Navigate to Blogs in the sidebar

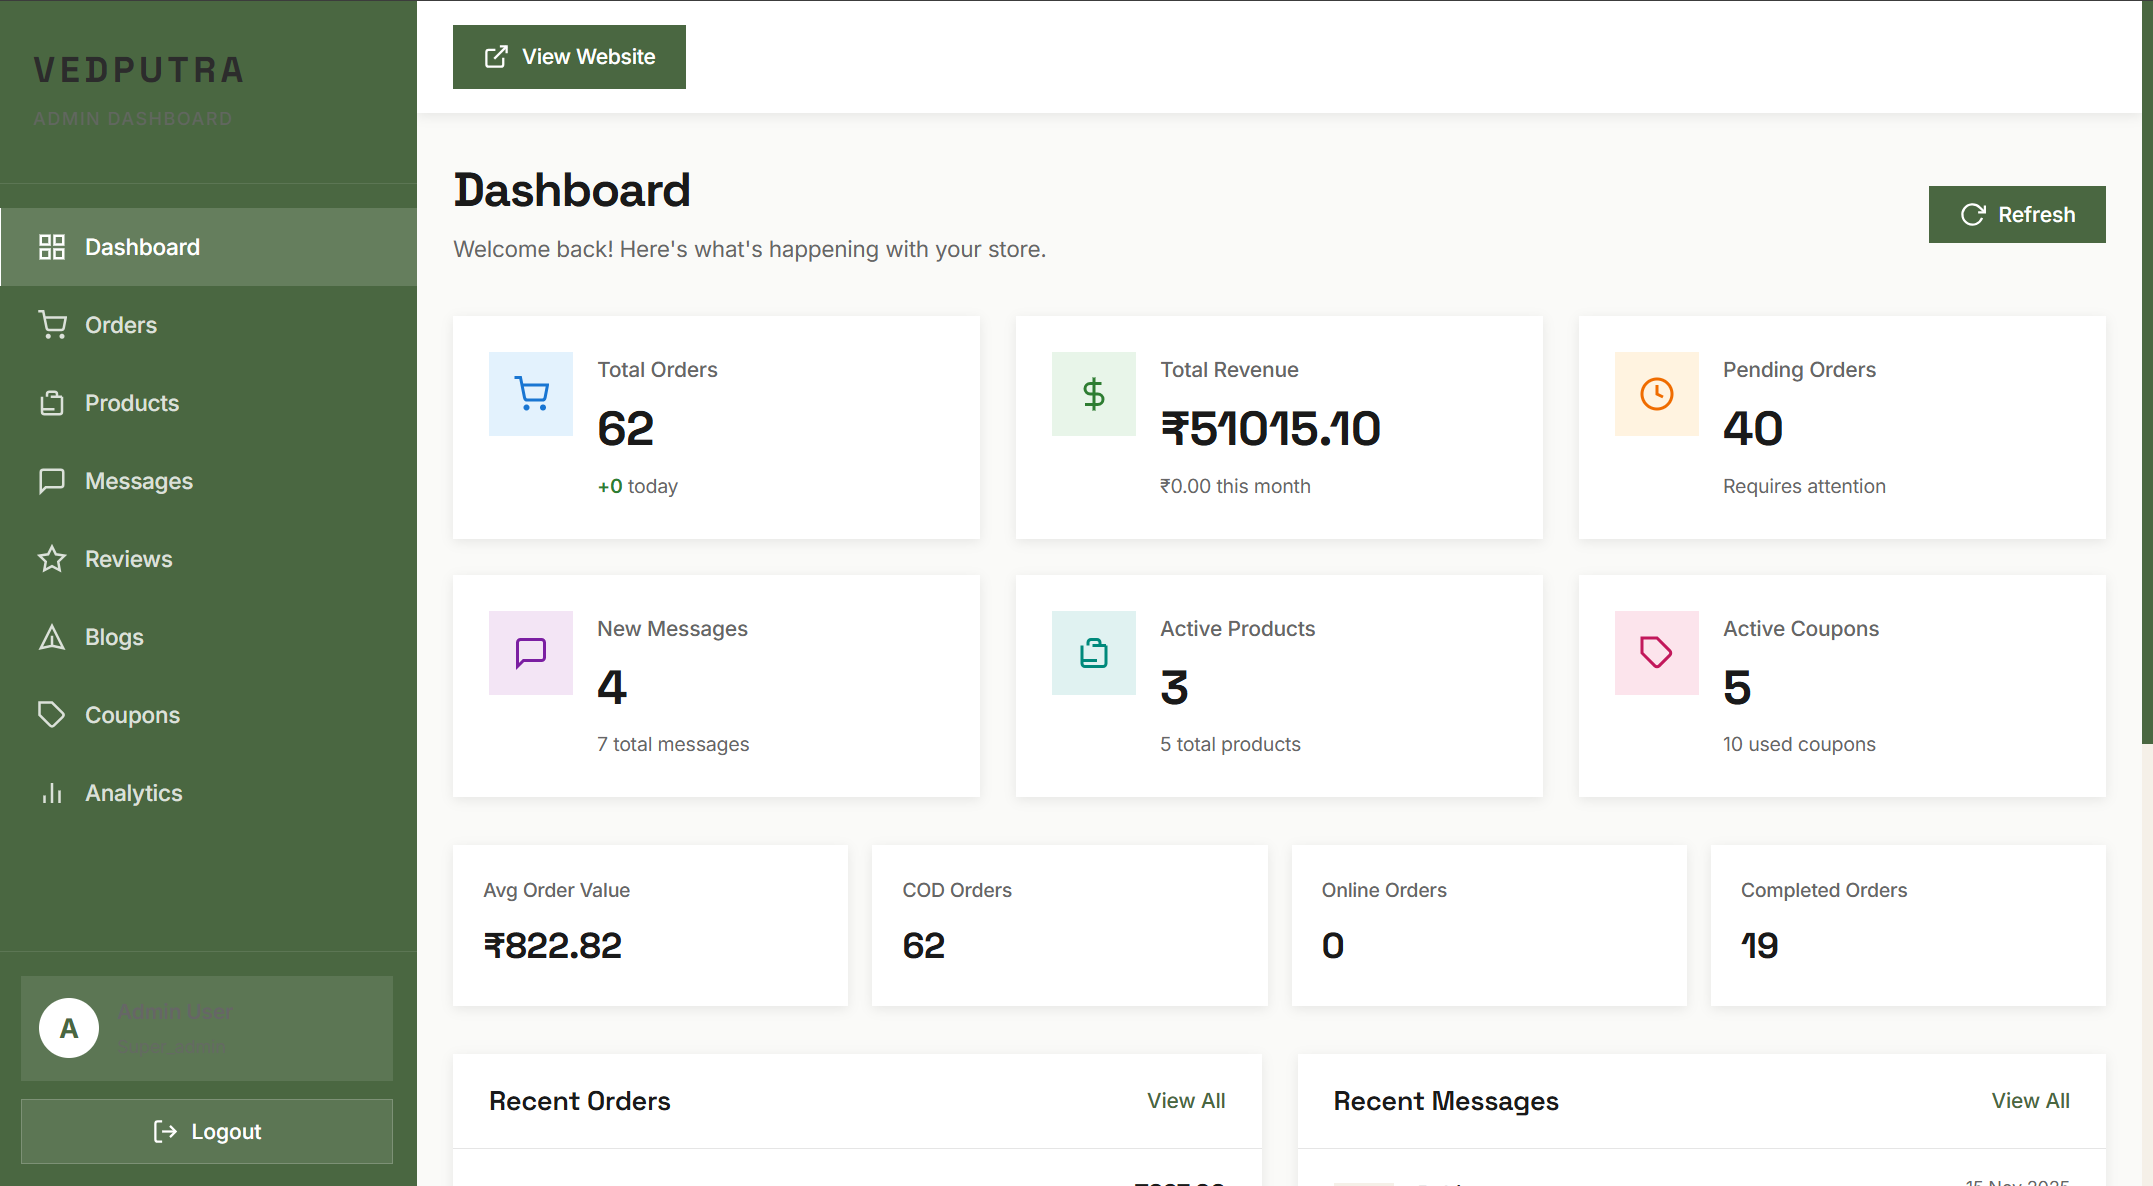coord(114,637)
